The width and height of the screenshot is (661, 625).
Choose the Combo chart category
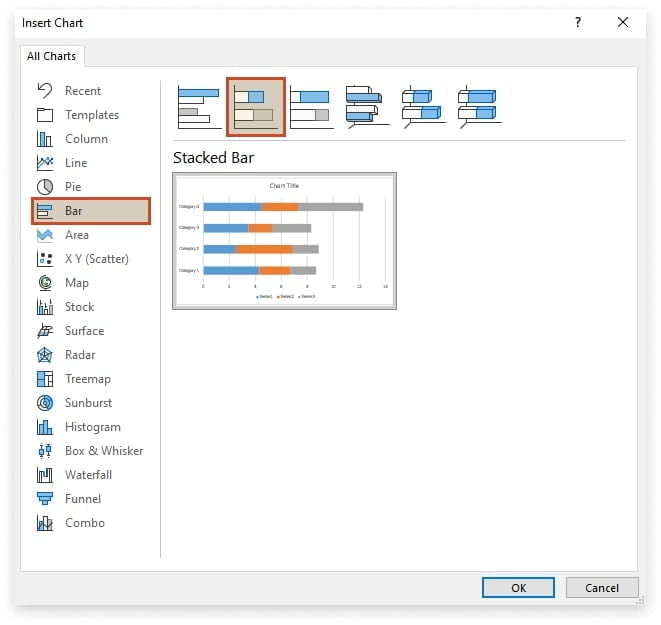84,523
